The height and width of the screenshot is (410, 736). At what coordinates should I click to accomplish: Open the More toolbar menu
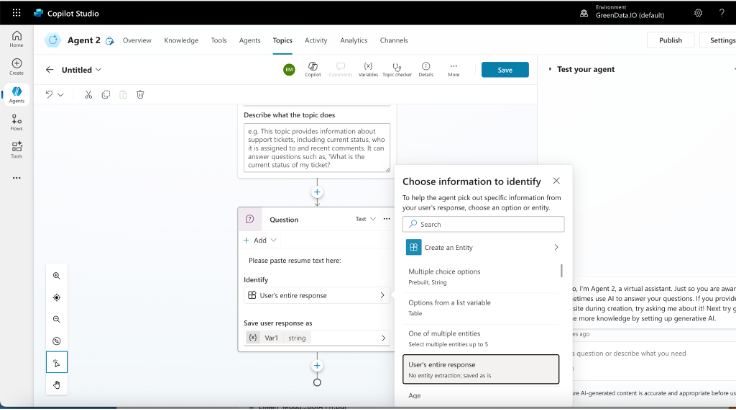[x=453, y=69]
